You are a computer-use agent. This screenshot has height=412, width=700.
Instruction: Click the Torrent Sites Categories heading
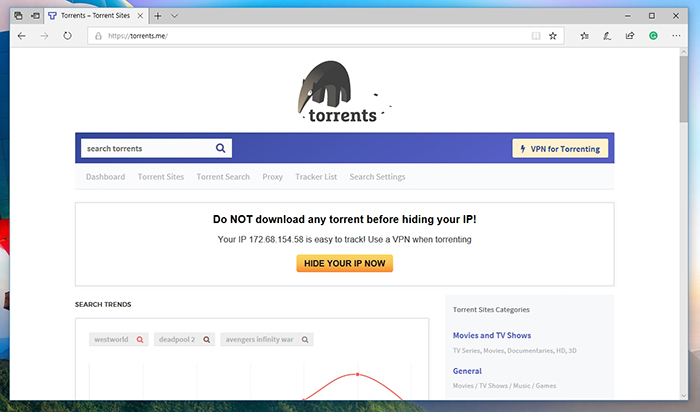click(x=491, y=309)
